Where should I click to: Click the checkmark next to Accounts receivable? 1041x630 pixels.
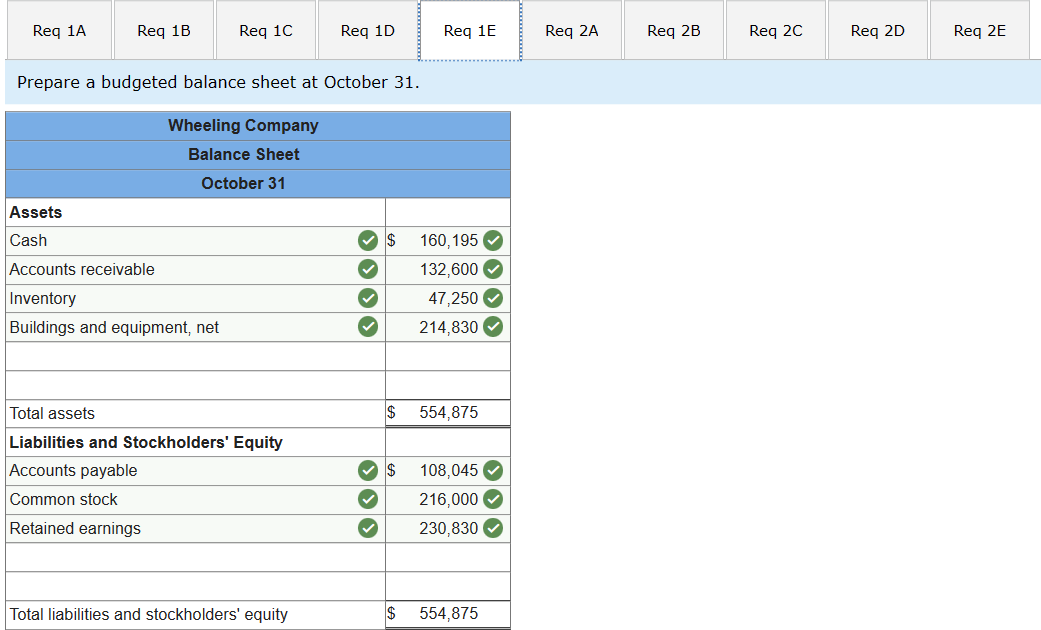(367, 269)
